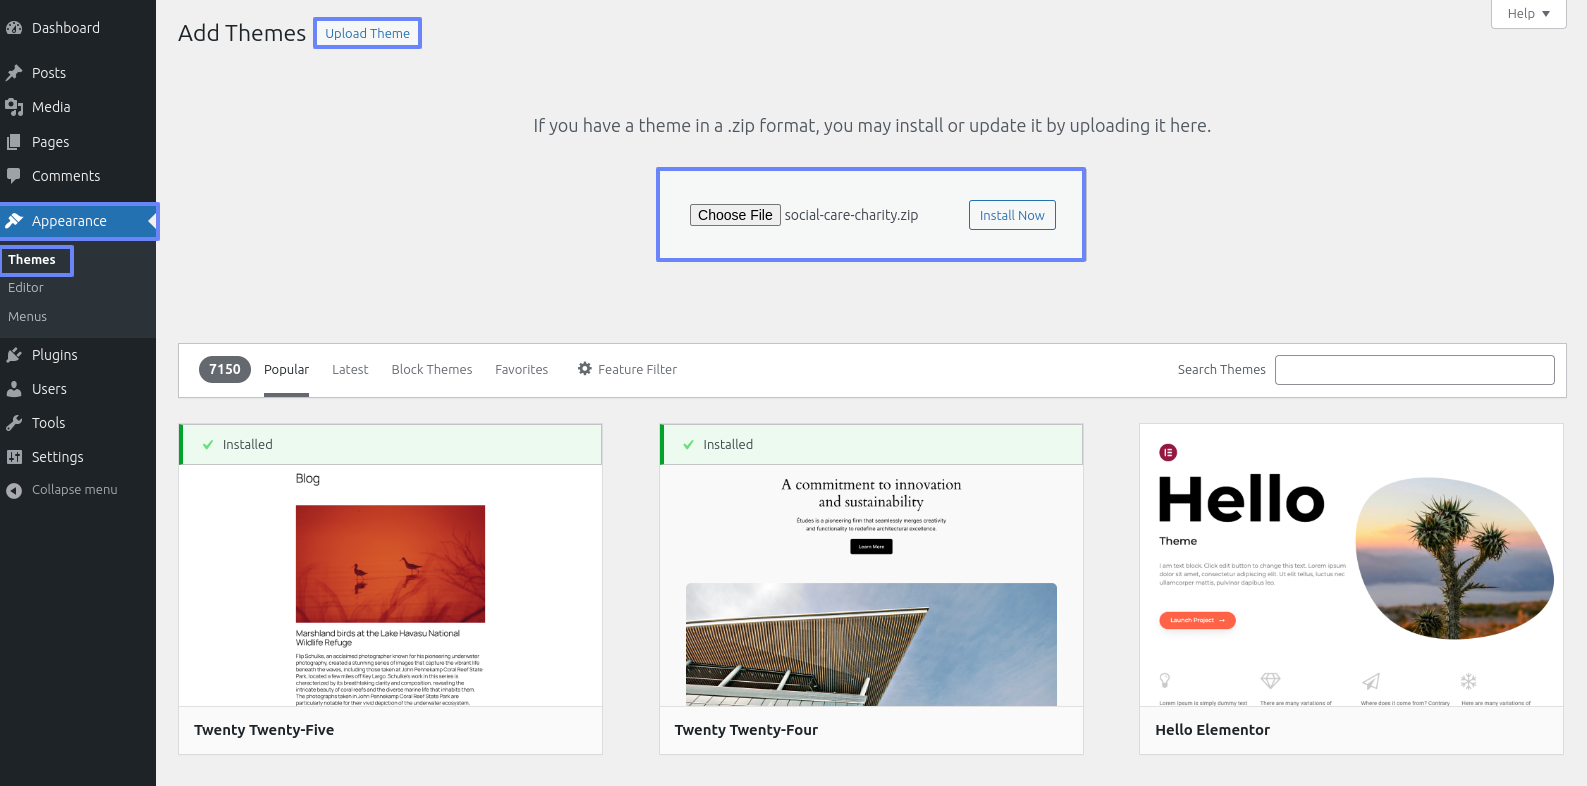The image size is (1587, 786).
Task: Click Choose File button
Action: click(x=735, y=215)
